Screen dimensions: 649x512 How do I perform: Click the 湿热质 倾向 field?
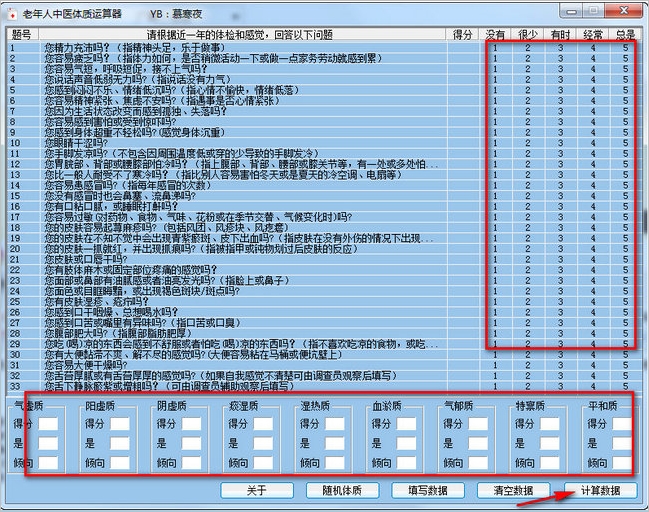point(335,463)
